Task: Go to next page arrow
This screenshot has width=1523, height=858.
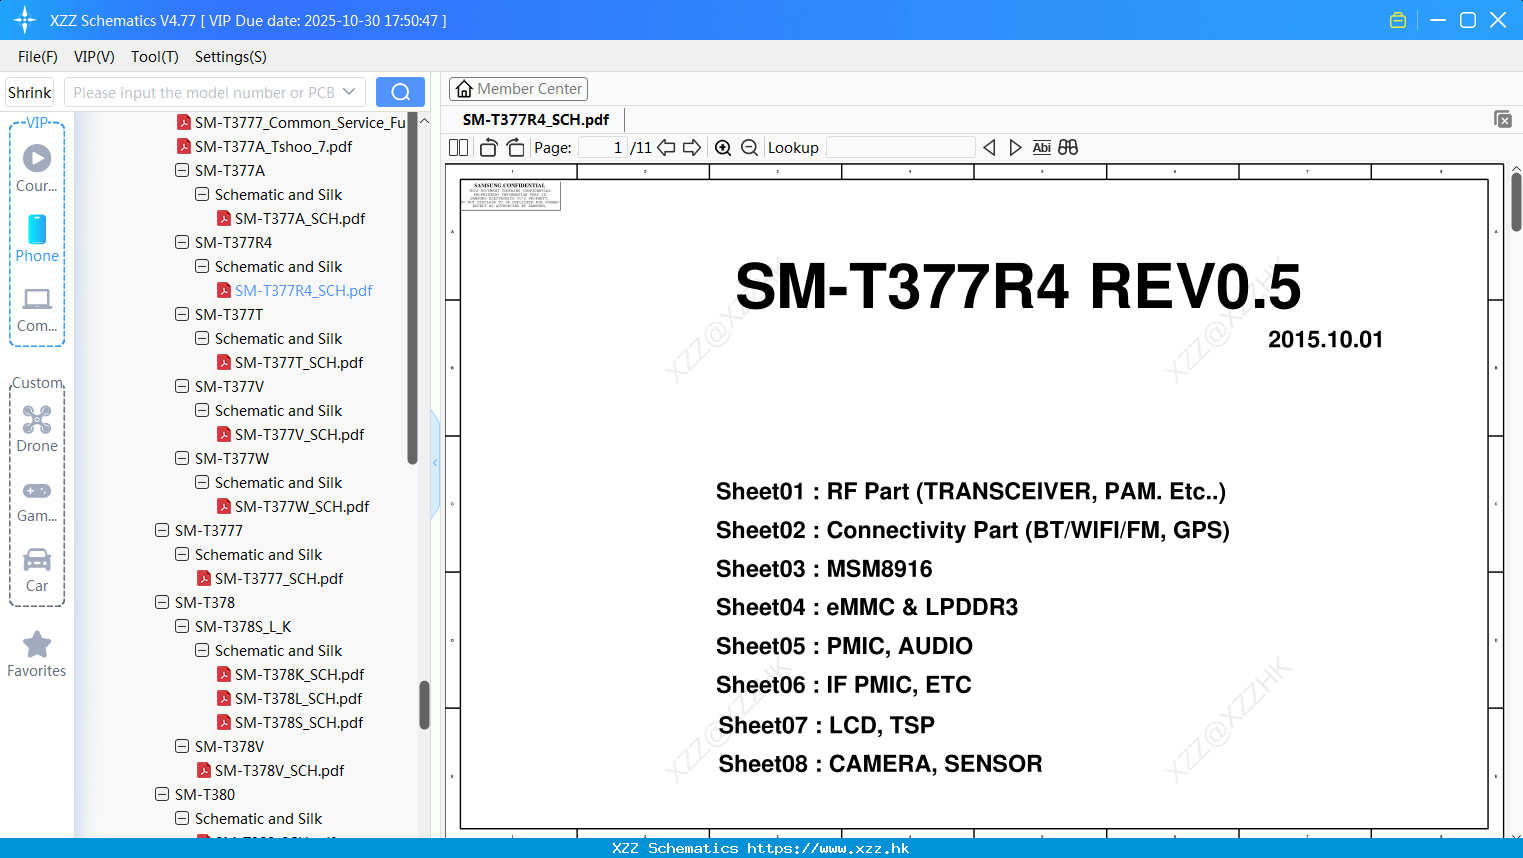Action: [x=692, y=147]
